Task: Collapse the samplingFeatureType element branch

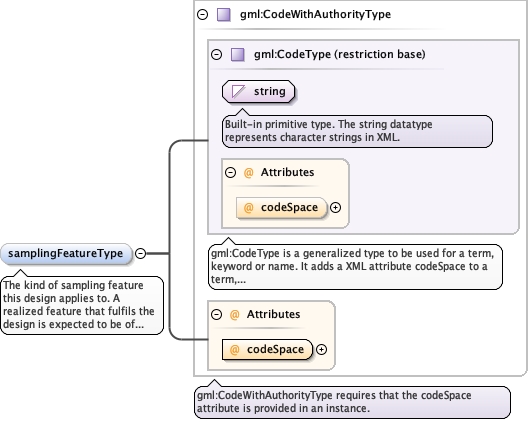Action: click(x=140, y=253)
